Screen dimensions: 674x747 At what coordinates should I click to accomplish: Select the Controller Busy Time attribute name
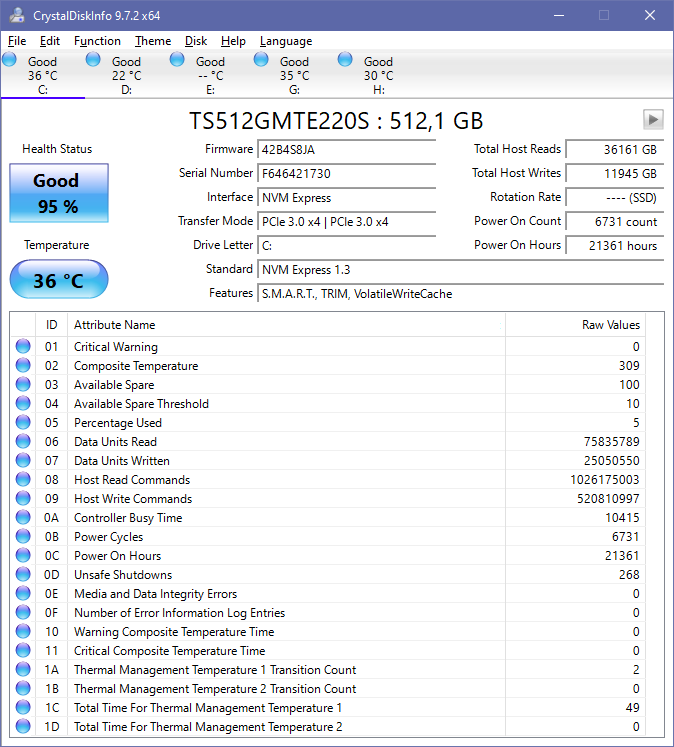(x=128, y=518)
